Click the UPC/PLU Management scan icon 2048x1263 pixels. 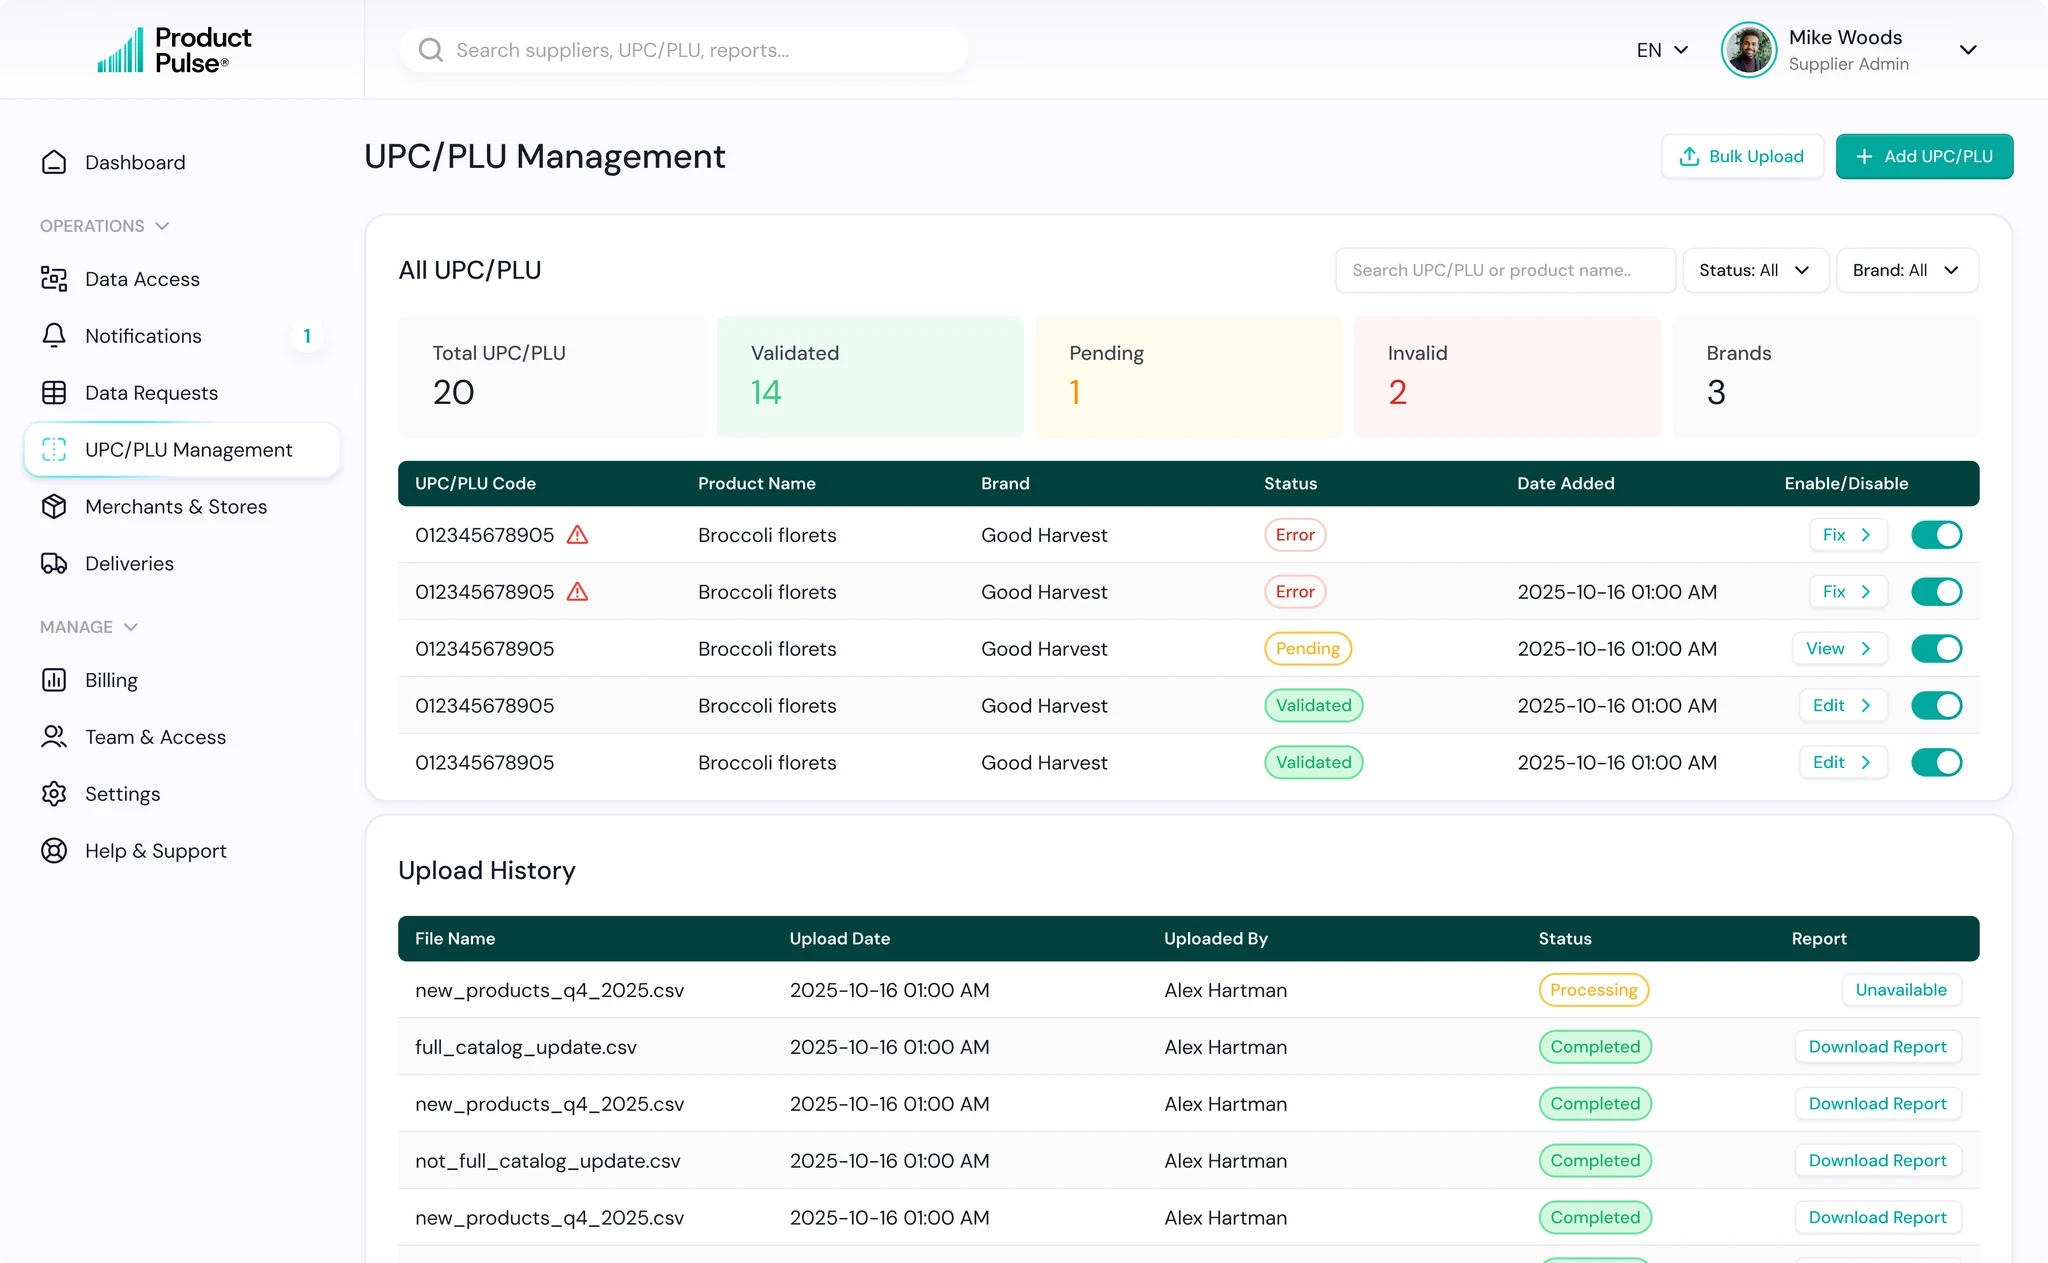coord(54,450)
